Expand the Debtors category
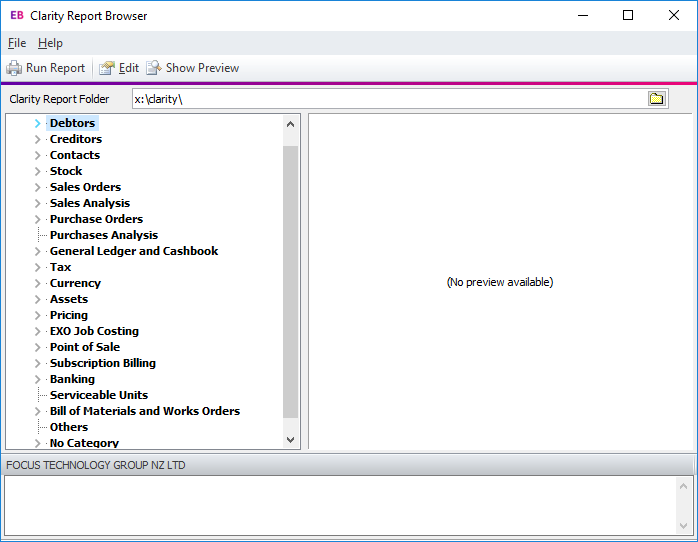This screenshot has height=542, width=698. [x=38, y=123]
